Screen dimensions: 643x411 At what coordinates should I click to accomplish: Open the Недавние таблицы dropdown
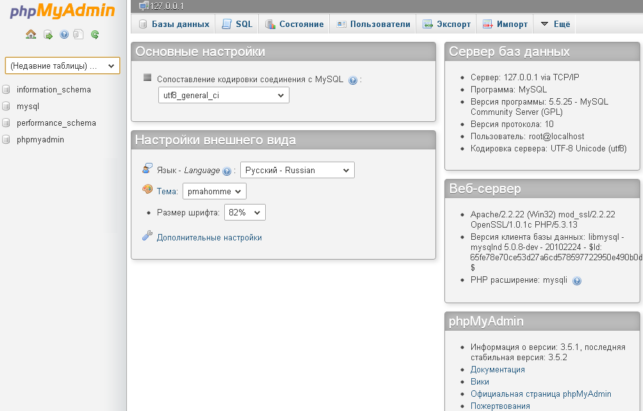tap(62, 66)
